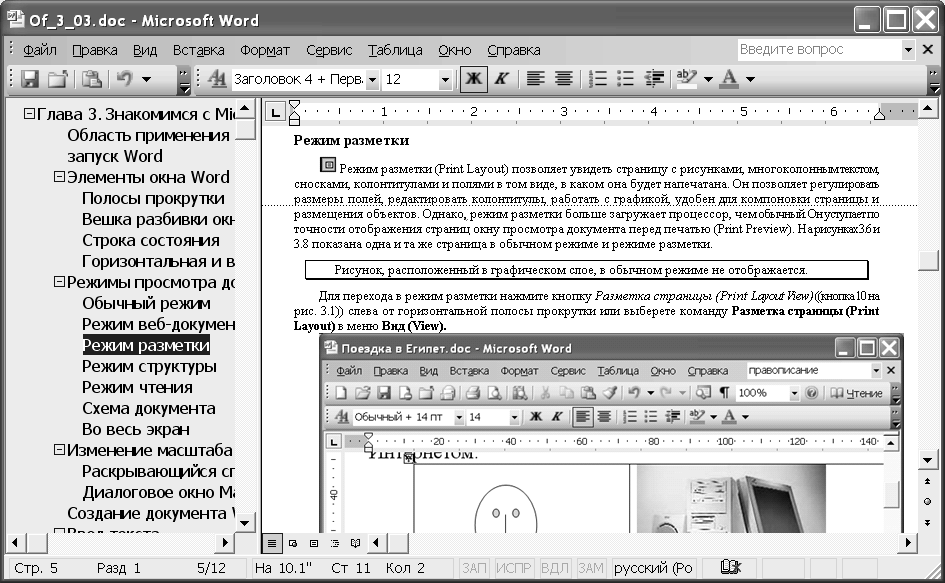This screenshot has height=583, width=945.
Task: Click the Save diskette icon in main toolbar
Action: (30, 79)
